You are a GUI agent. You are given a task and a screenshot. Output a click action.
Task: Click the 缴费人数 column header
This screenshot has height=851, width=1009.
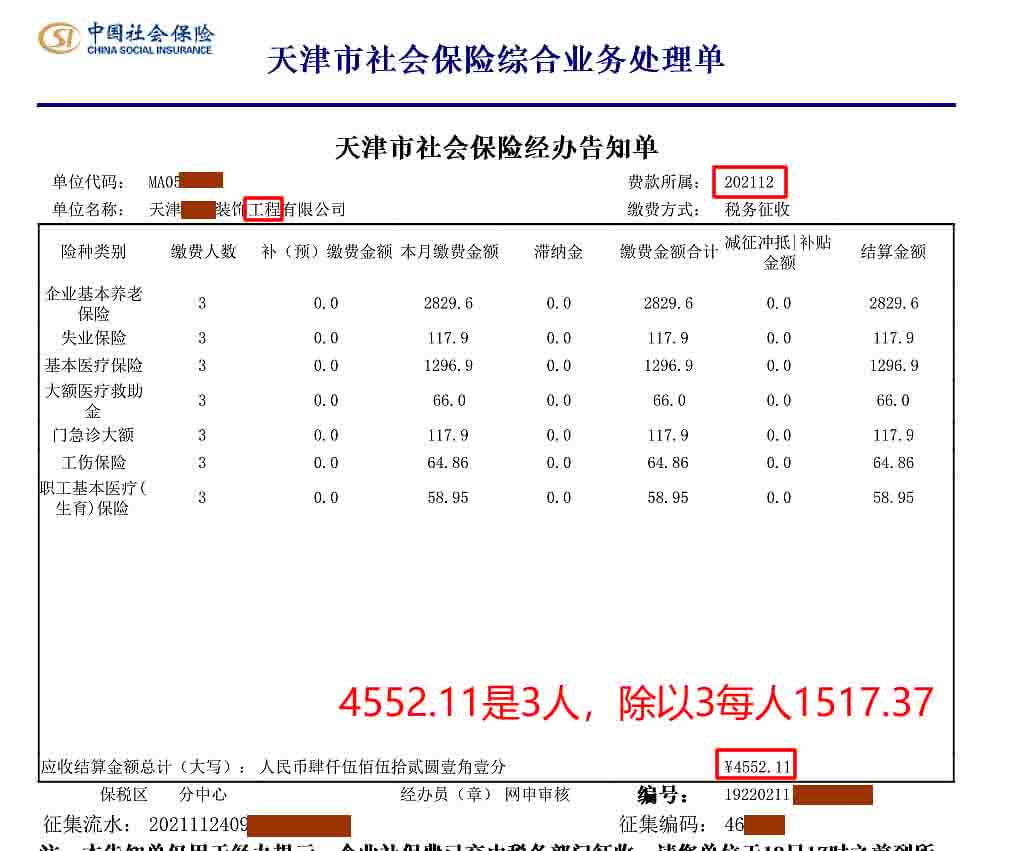click(x=203, y=252)
